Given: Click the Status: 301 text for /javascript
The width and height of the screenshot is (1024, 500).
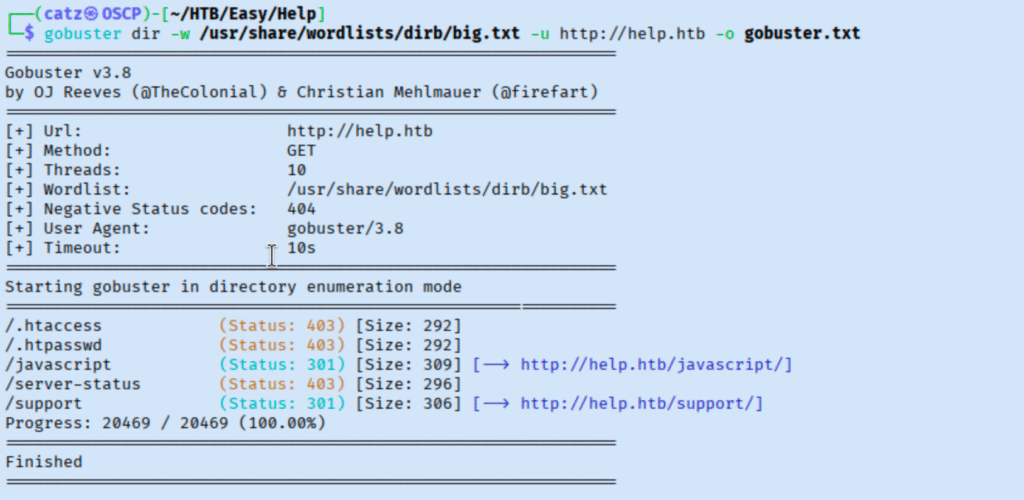Looking at the screenshot, I should 282,365.
